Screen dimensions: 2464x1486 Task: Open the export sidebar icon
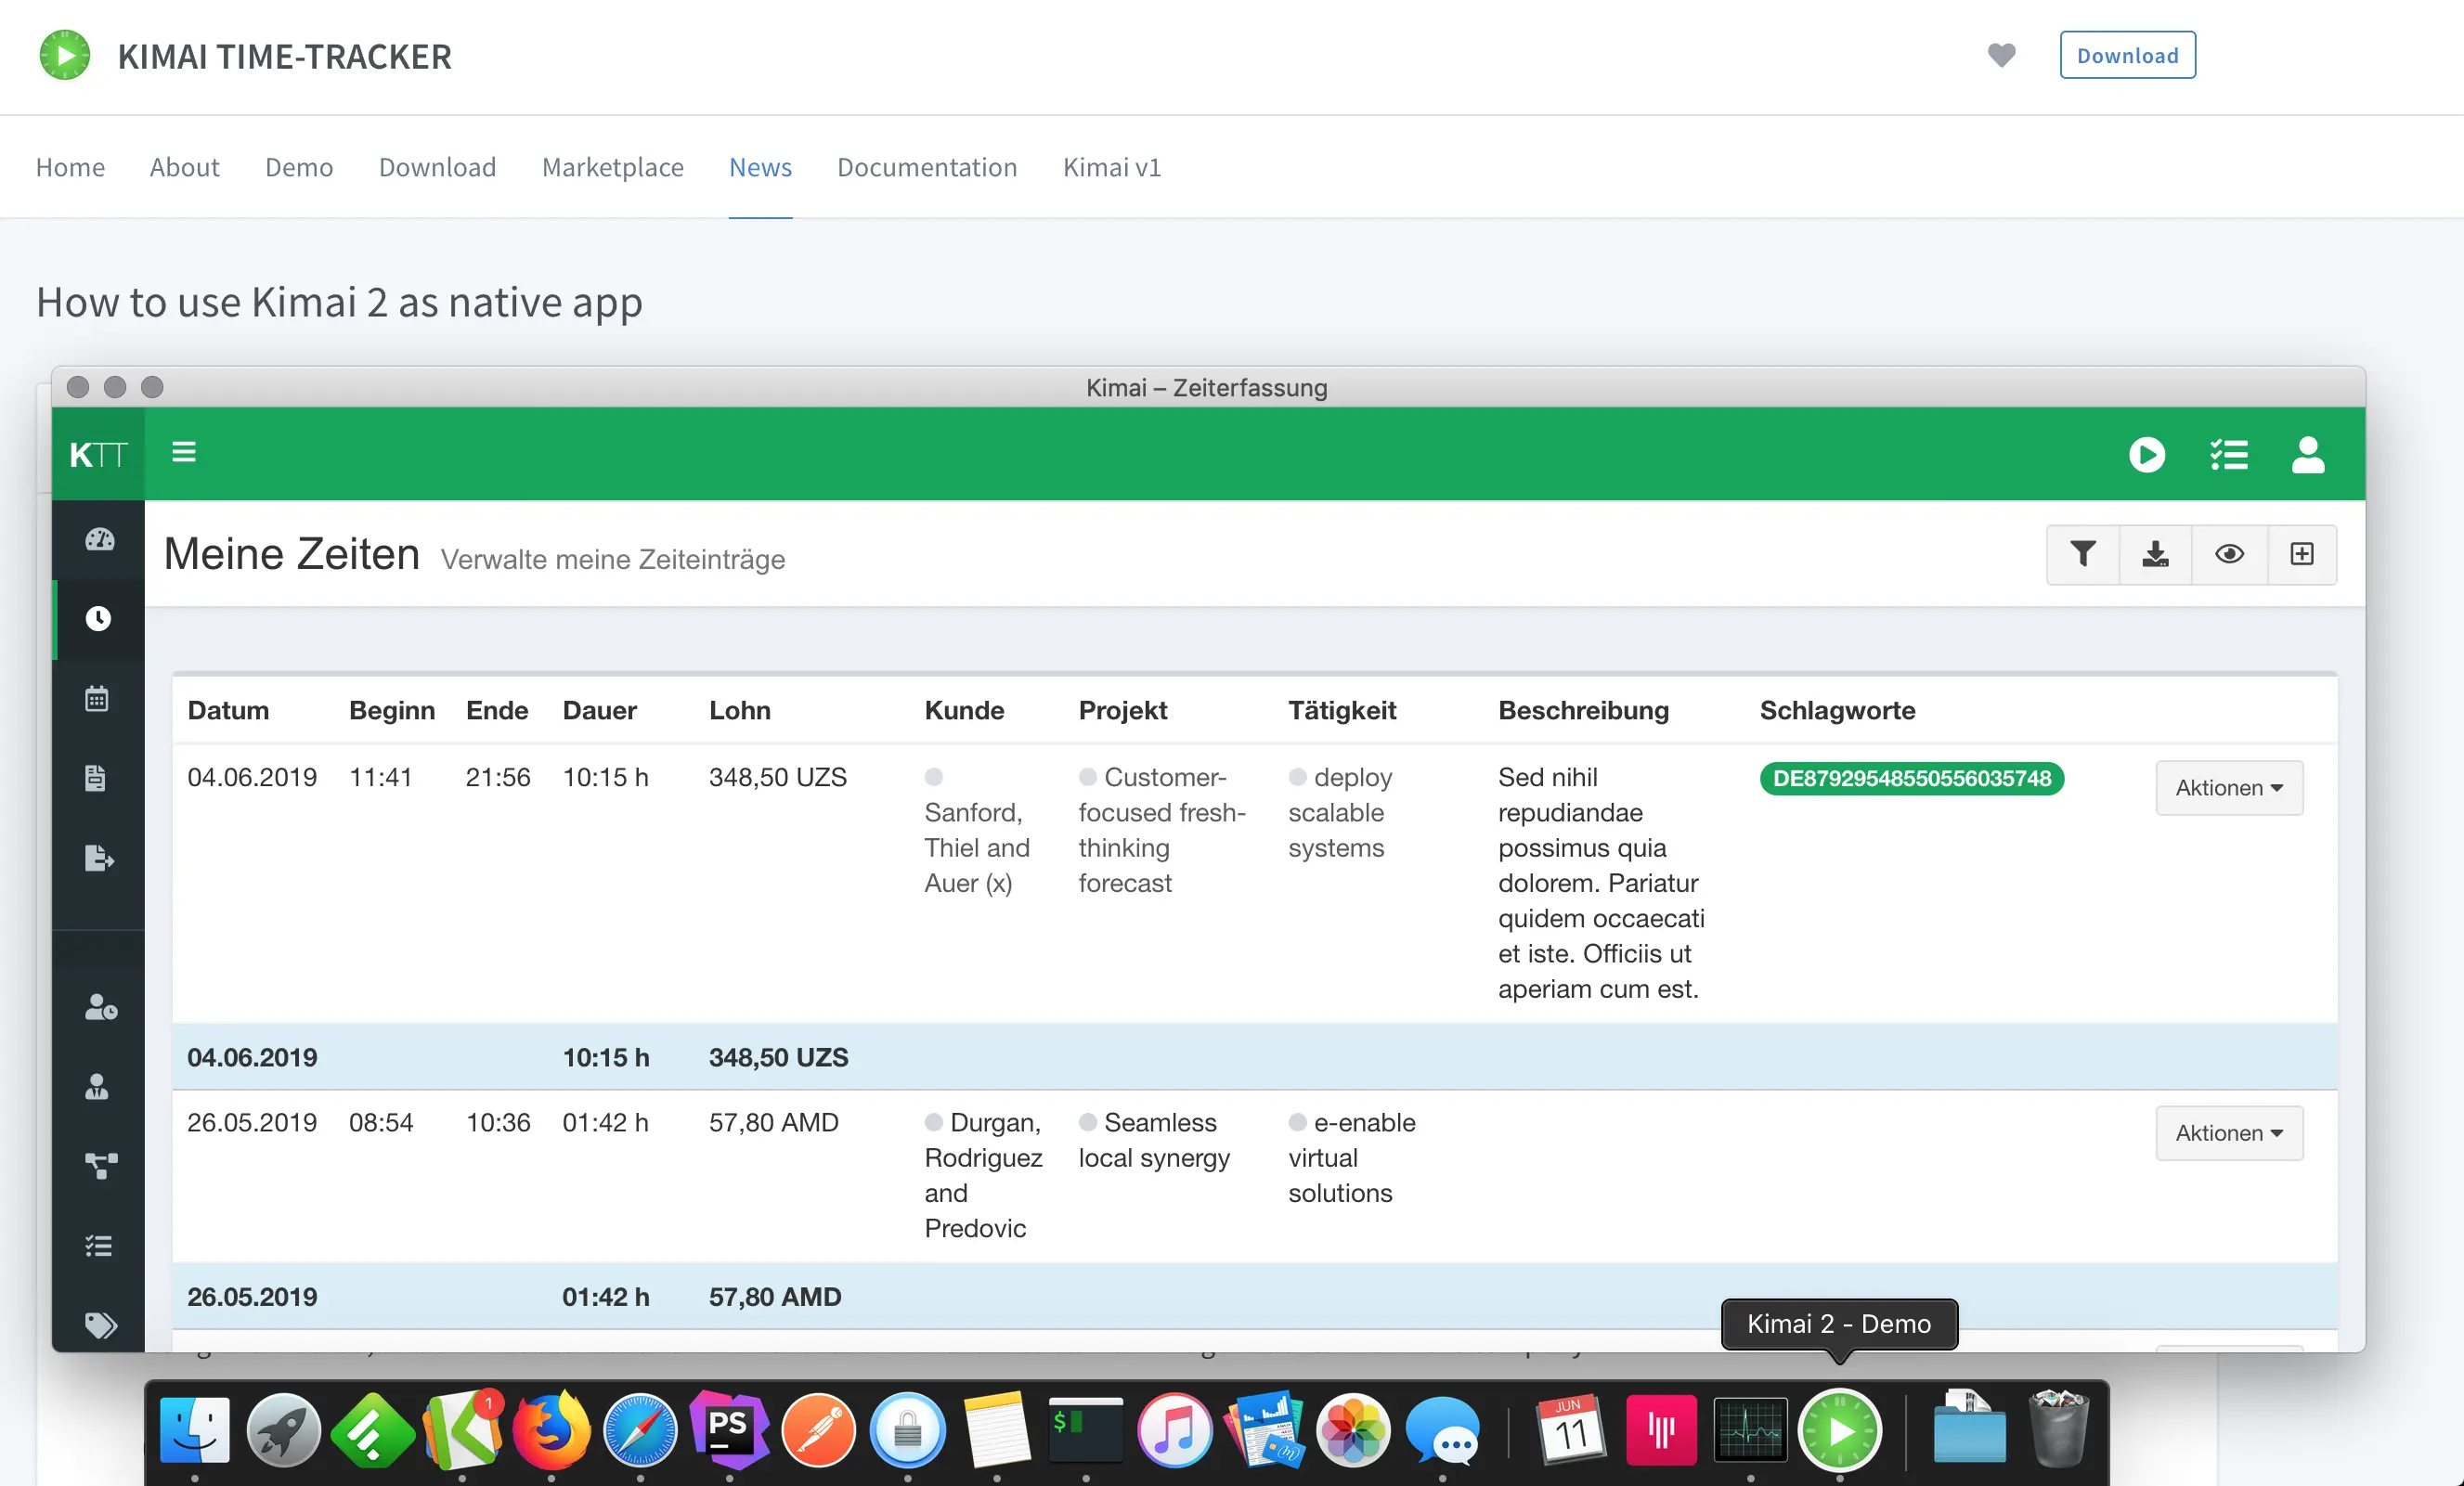(99, 858)
